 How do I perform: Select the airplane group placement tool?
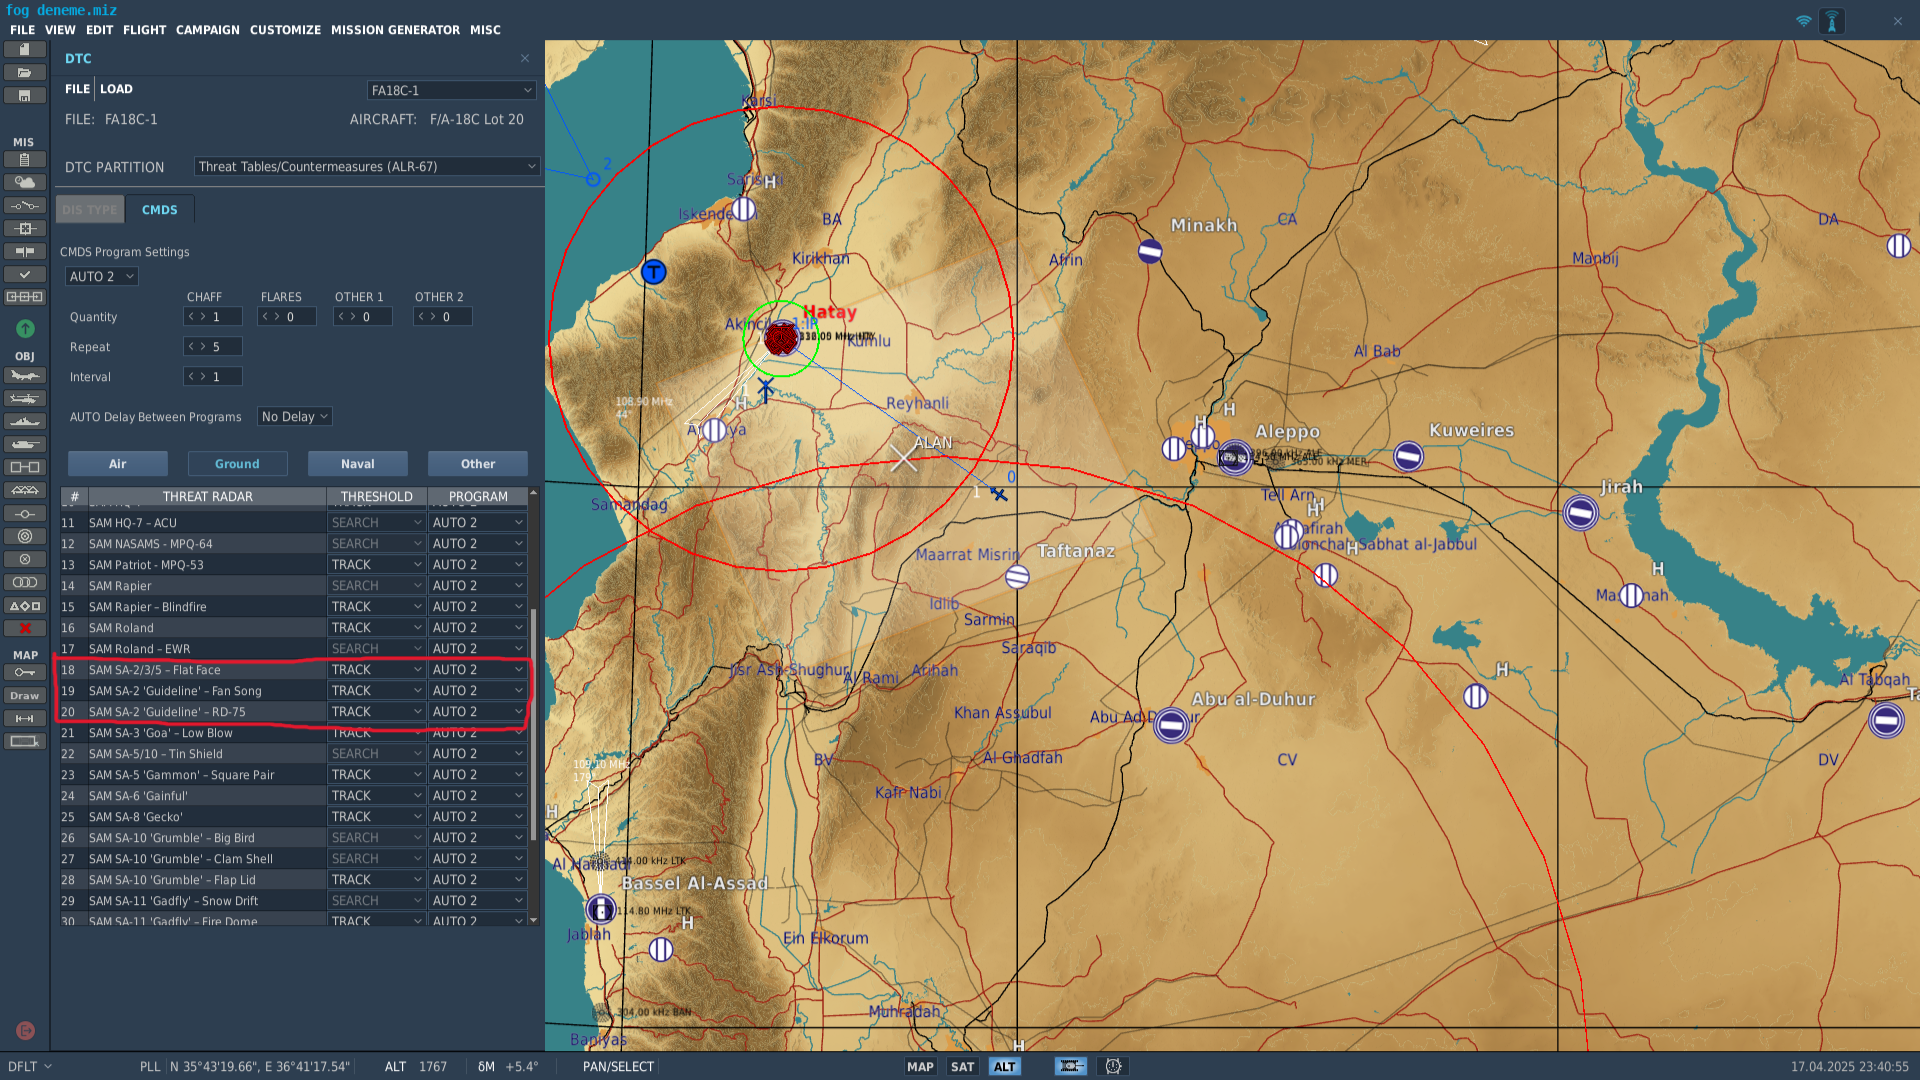[x=25, y=376]
